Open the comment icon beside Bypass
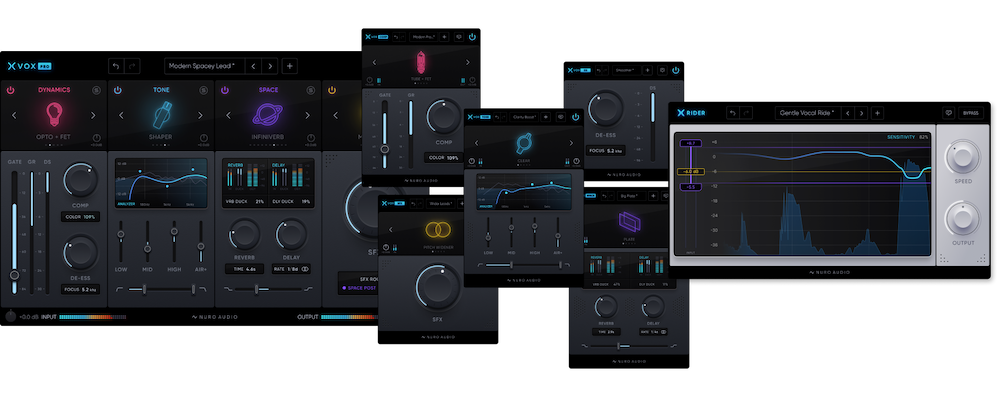1000x397 pixels. click(x=948, y=113)
